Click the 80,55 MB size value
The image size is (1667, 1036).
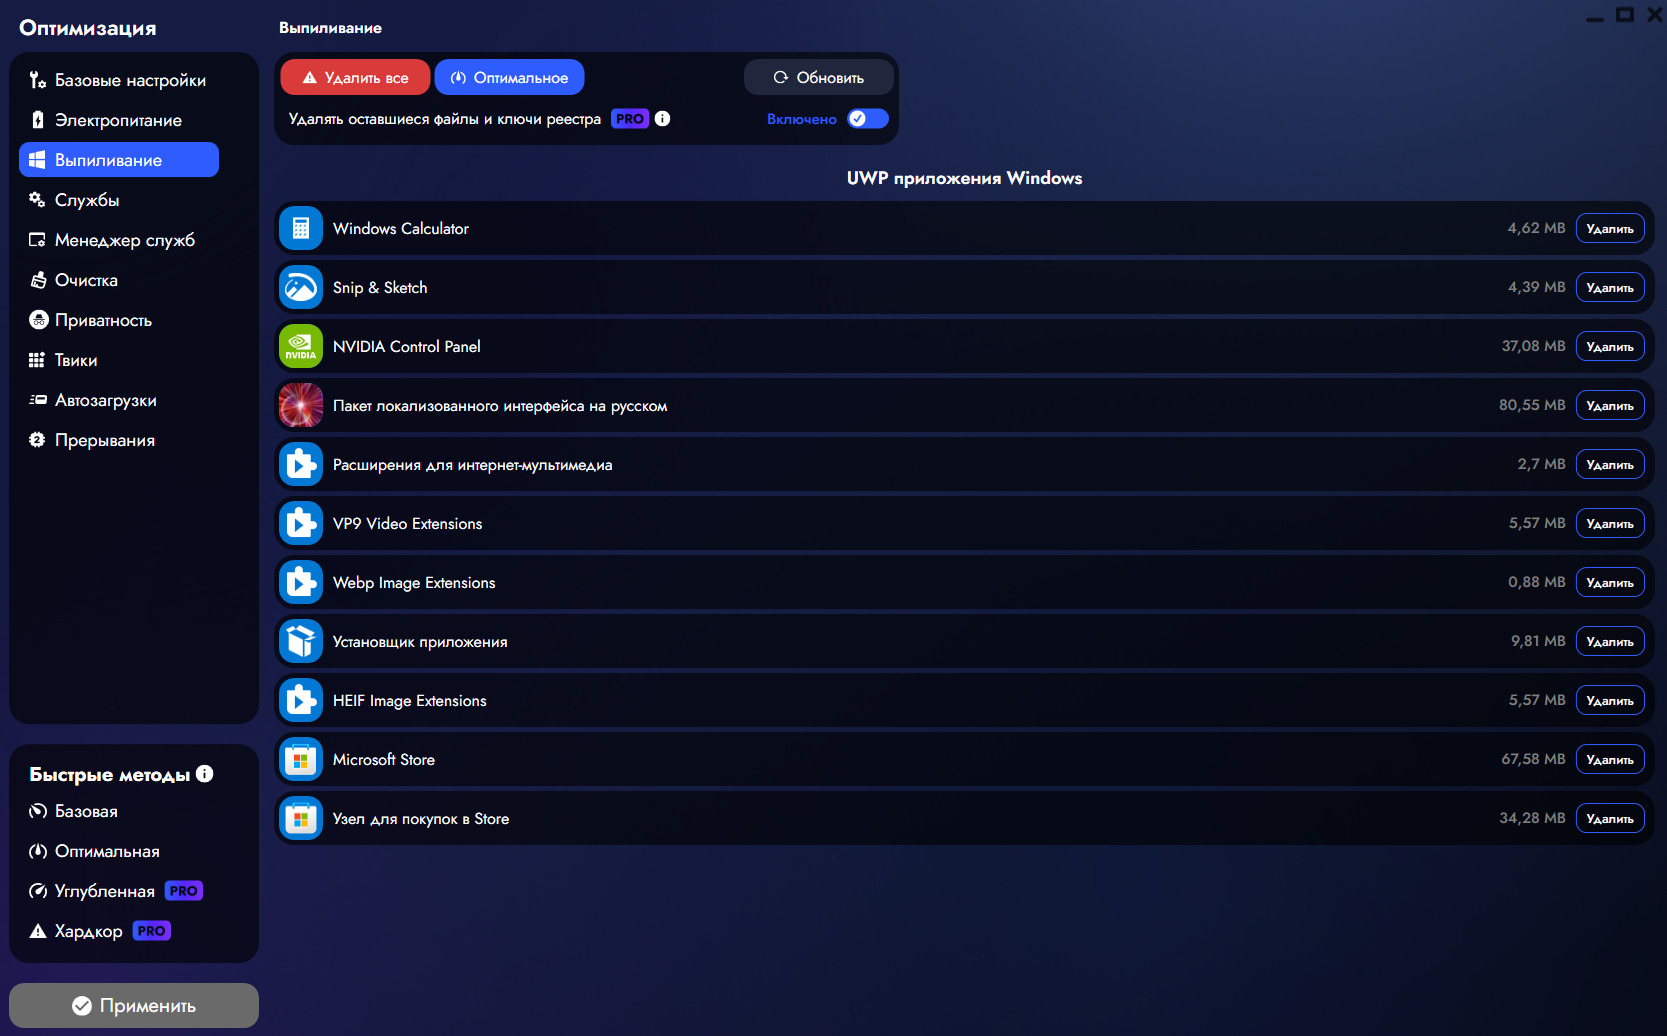[x=1532, y=405]
